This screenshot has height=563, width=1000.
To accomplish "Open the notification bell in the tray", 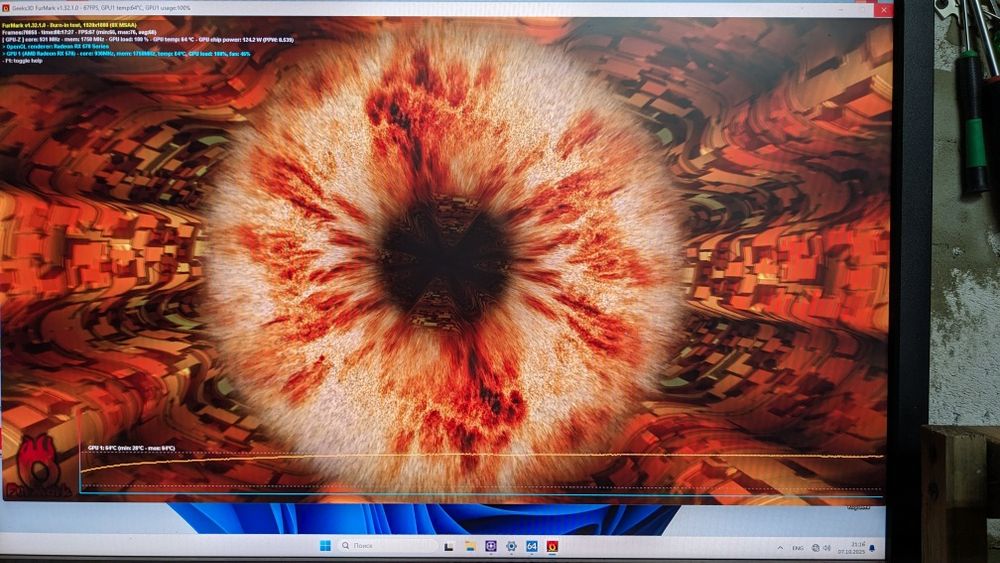I will (872, 548).
